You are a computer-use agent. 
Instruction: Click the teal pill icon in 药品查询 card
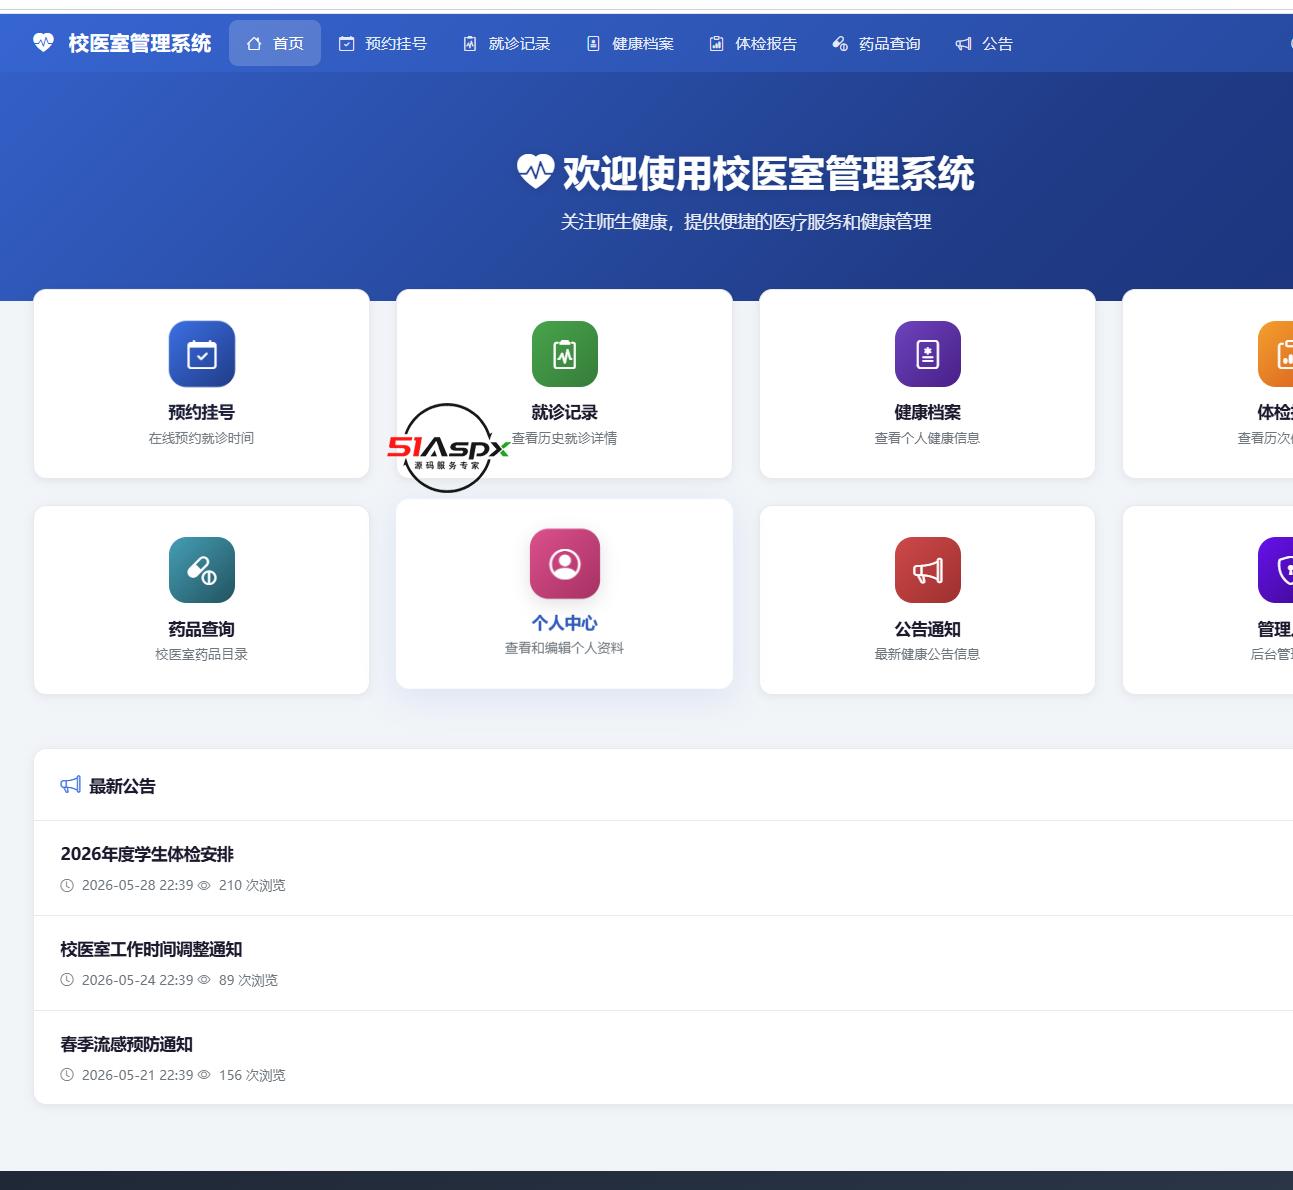click(202, 570)
